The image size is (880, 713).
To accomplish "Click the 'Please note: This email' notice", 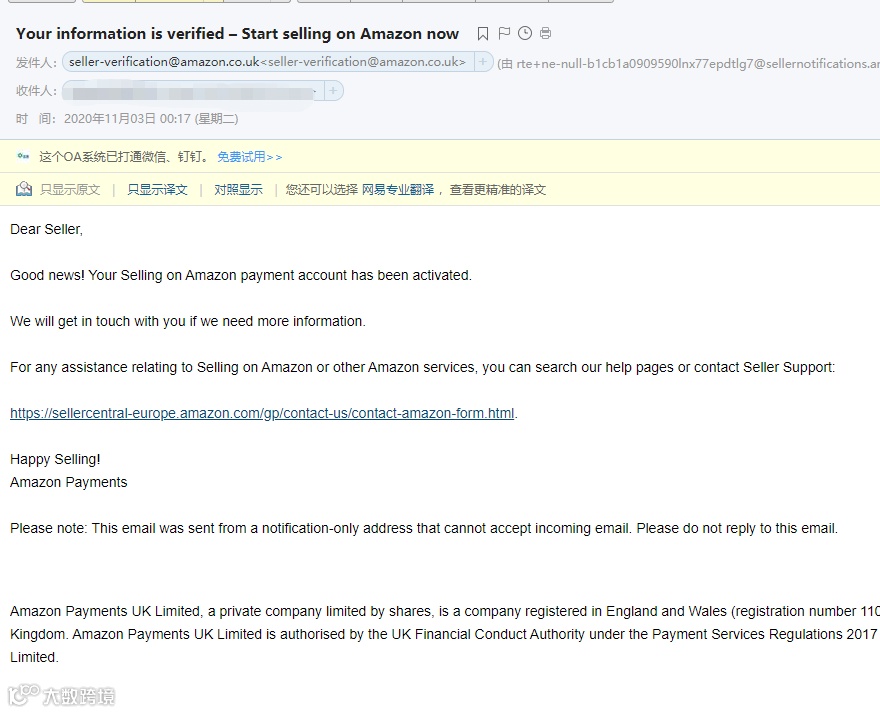I will (424, 528).
